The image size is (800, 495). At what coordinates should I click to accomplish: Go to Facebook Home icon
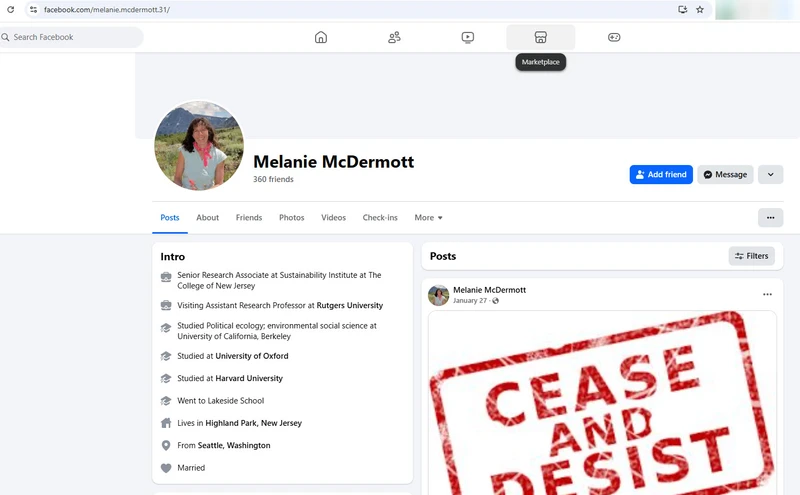(321, 37)
